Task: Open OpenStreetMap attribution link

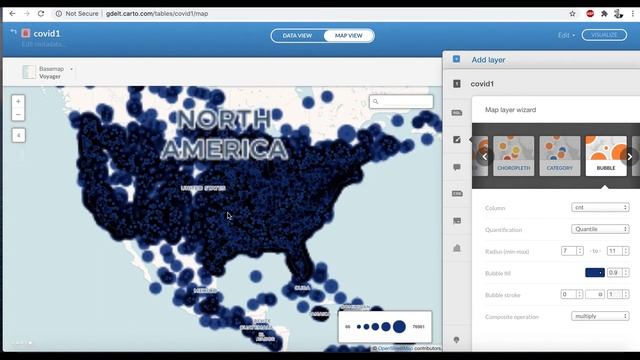Action: point(396,348)
